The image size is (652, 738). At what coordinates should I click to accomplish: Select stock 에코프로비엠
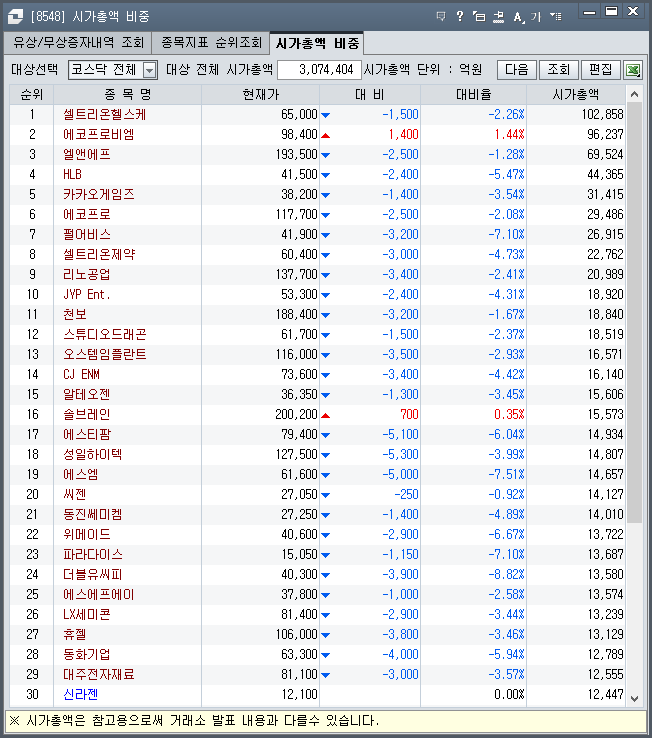[x=99, y=135]
